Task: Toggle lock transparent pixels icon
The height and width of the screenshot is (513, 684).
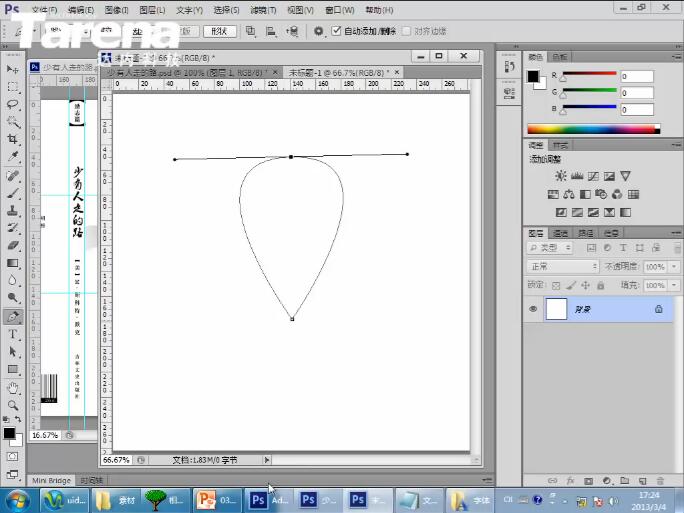Action: pos(556,286)
